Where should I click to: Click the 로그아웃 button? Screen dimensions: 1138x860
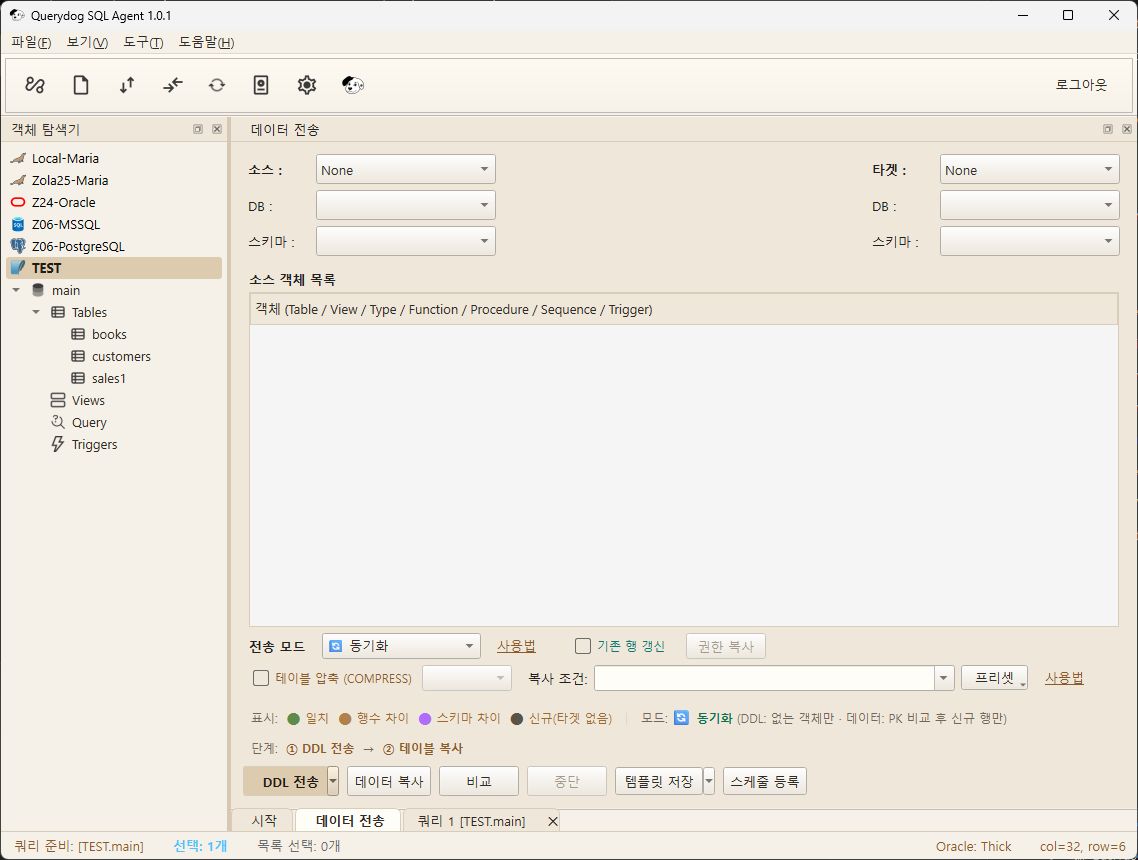1081,85
